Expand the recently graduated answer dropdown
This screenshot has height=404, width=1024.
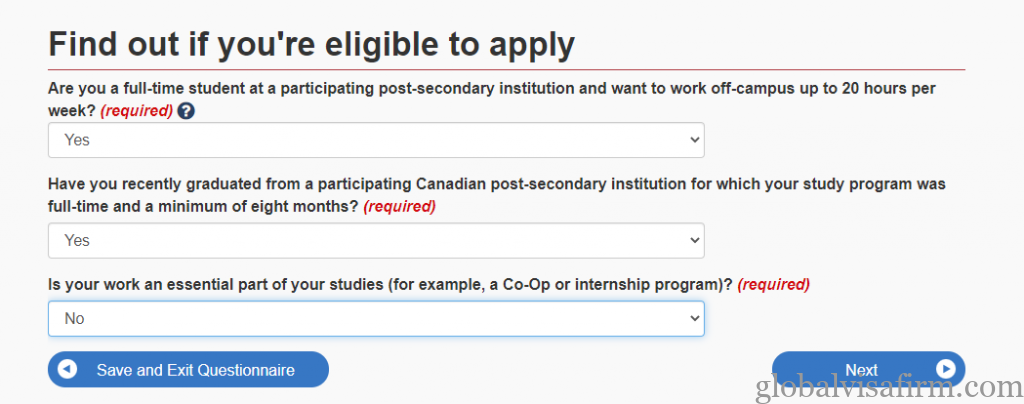(376, 240)
